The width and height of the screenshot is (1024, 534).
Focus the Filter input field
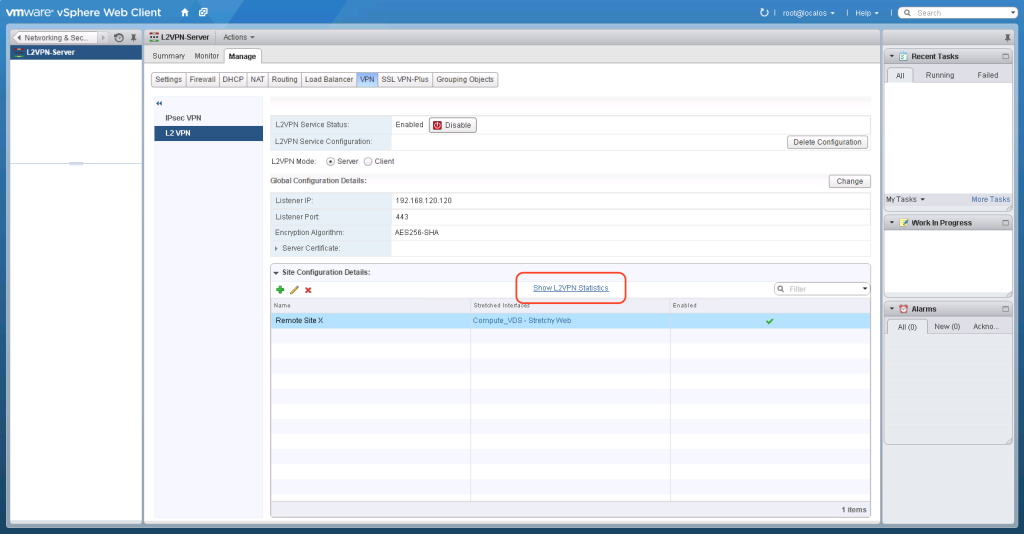pyautogui.click(x=823, y=289)
